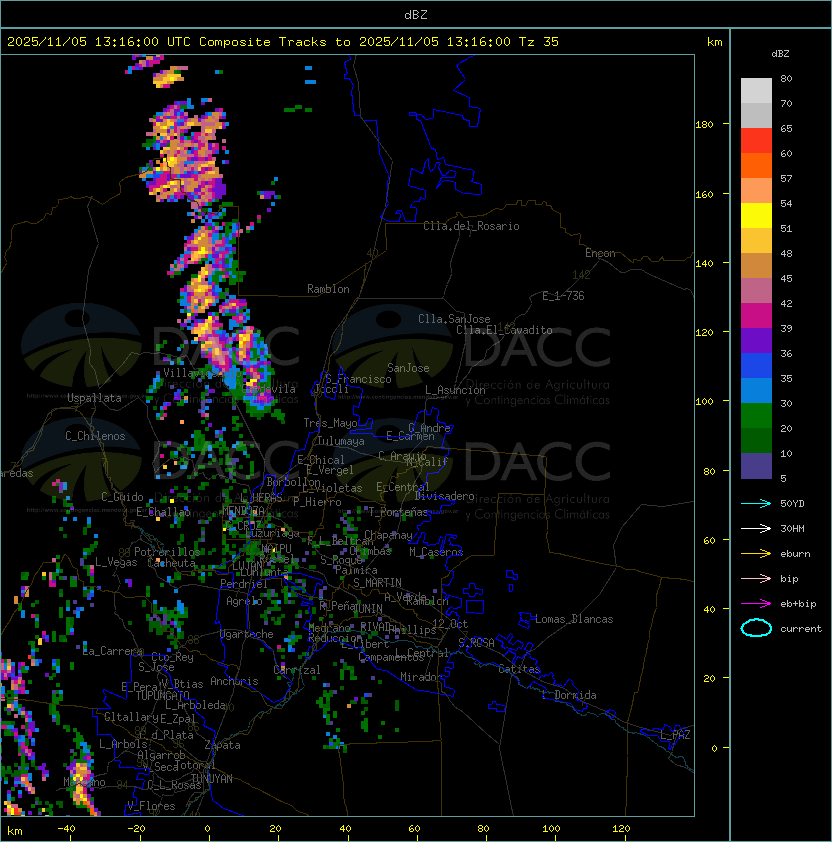Click the 'Encon' map label
The width and height of the screenshot is (832, 842).
coord(600,253)
